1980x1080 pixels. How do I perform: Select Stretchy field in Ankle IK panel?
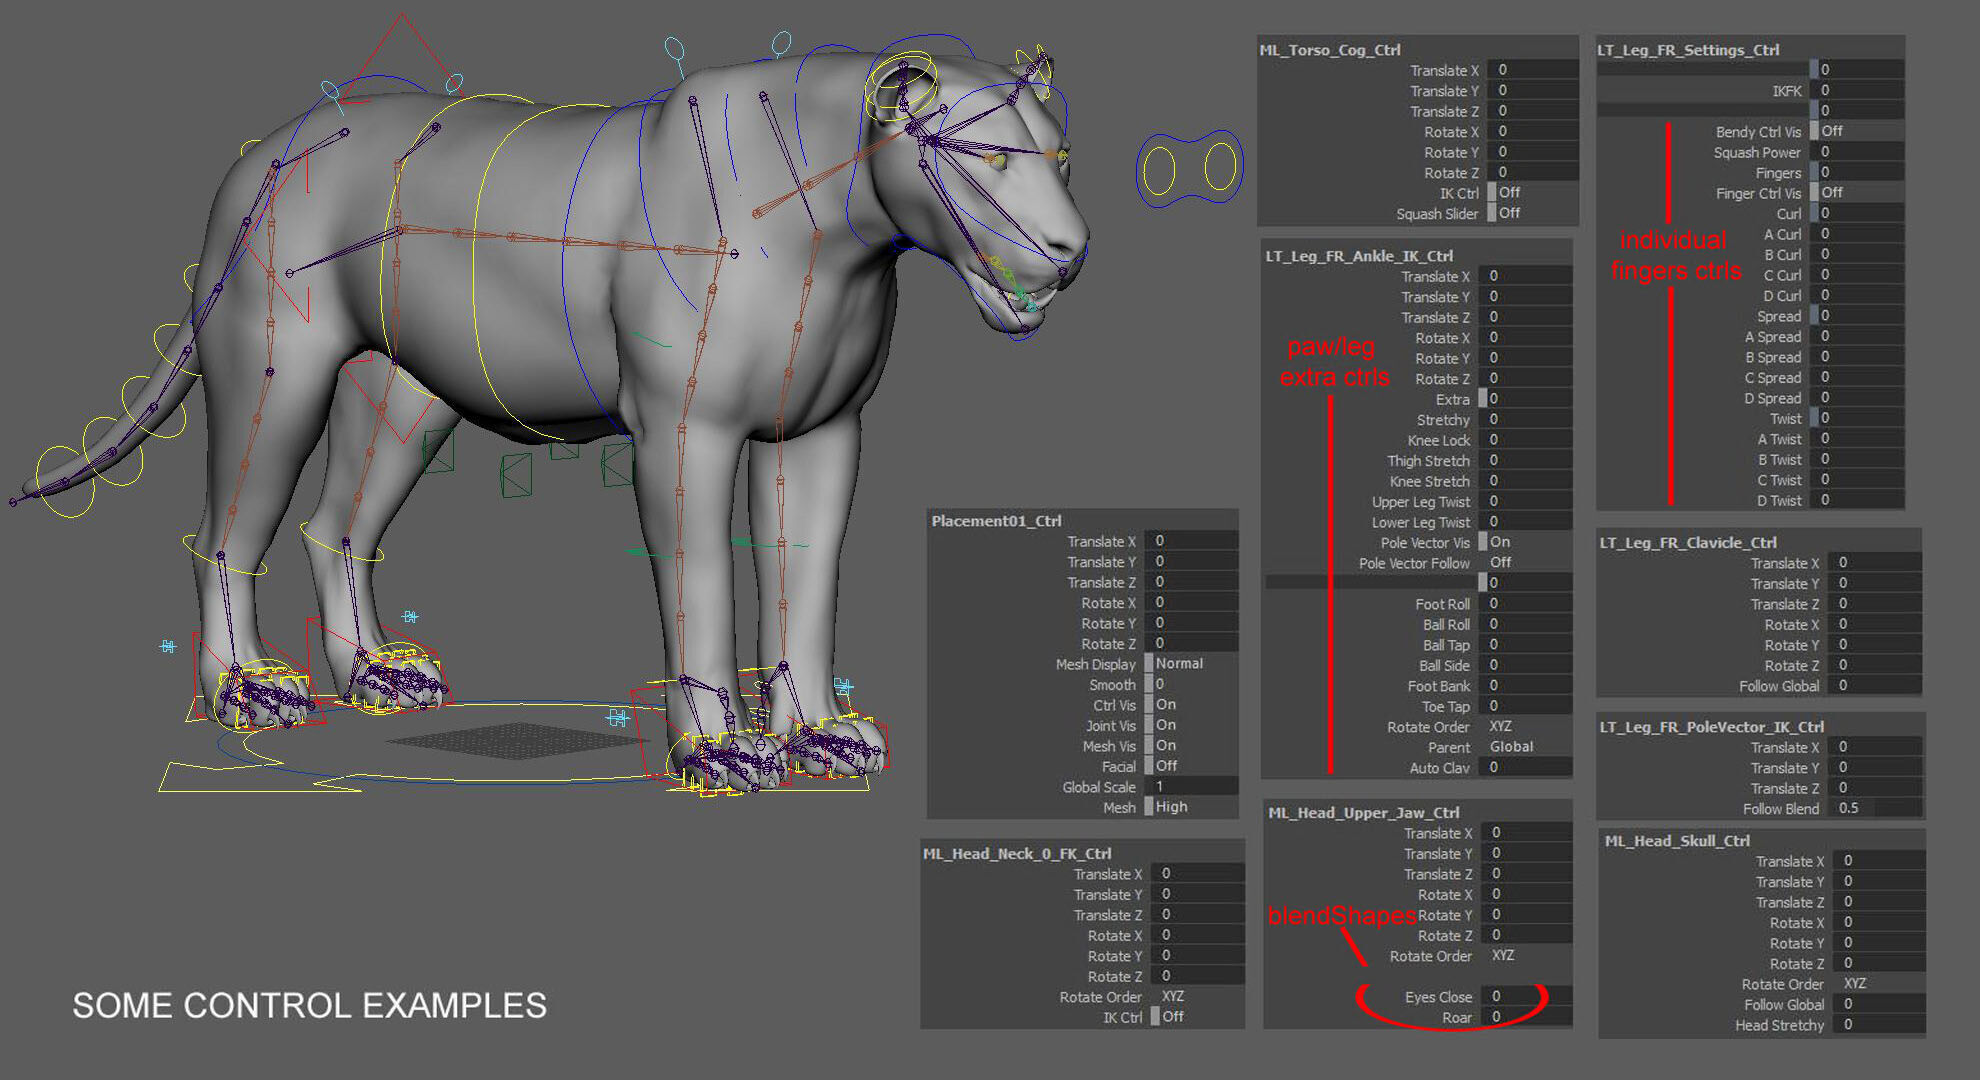pyautogui.click(x=1525, y=420)
